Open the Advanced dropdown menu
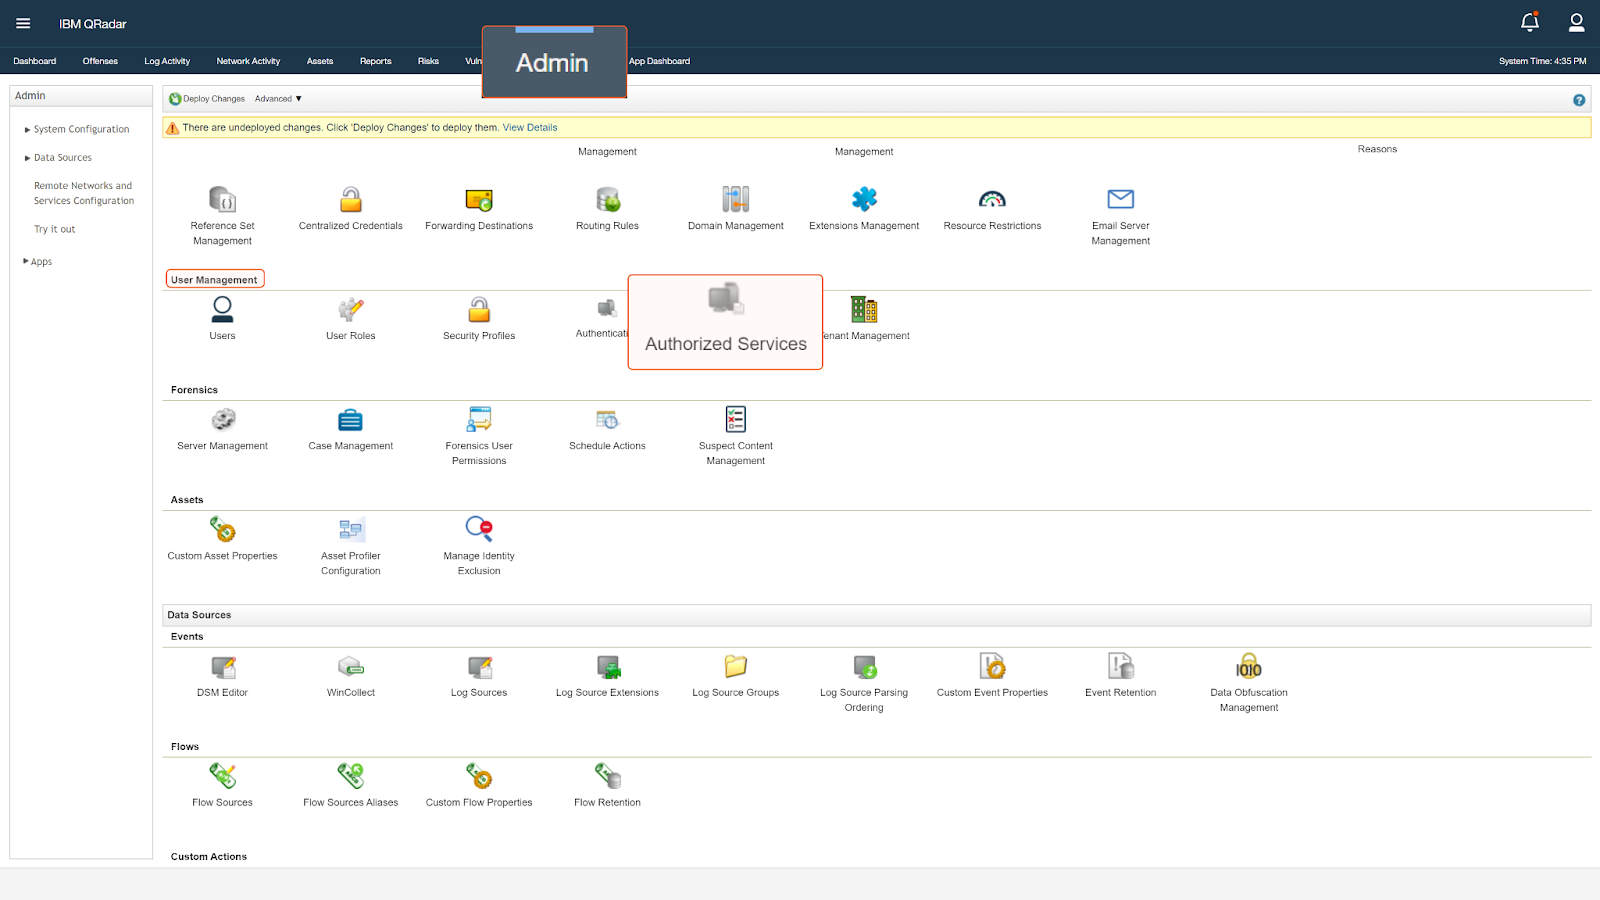Image resolution: width=1600 pixels, height=900 pixels. tap(278, 99)
